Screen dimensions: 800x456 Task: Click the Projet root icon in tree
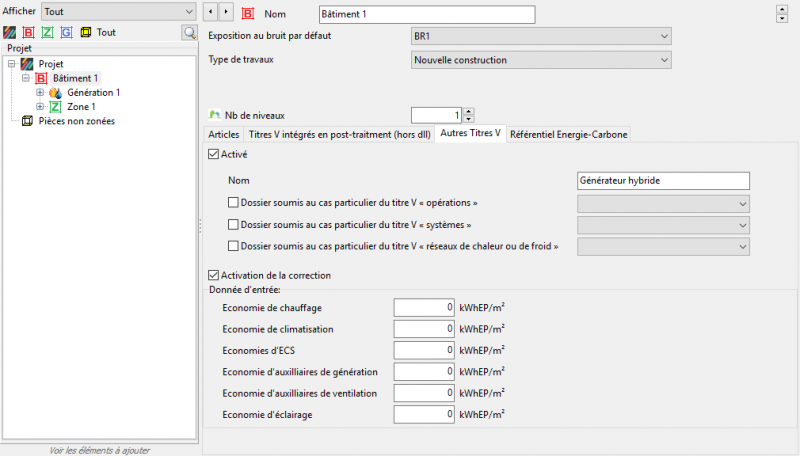click(x=27, y=64)
